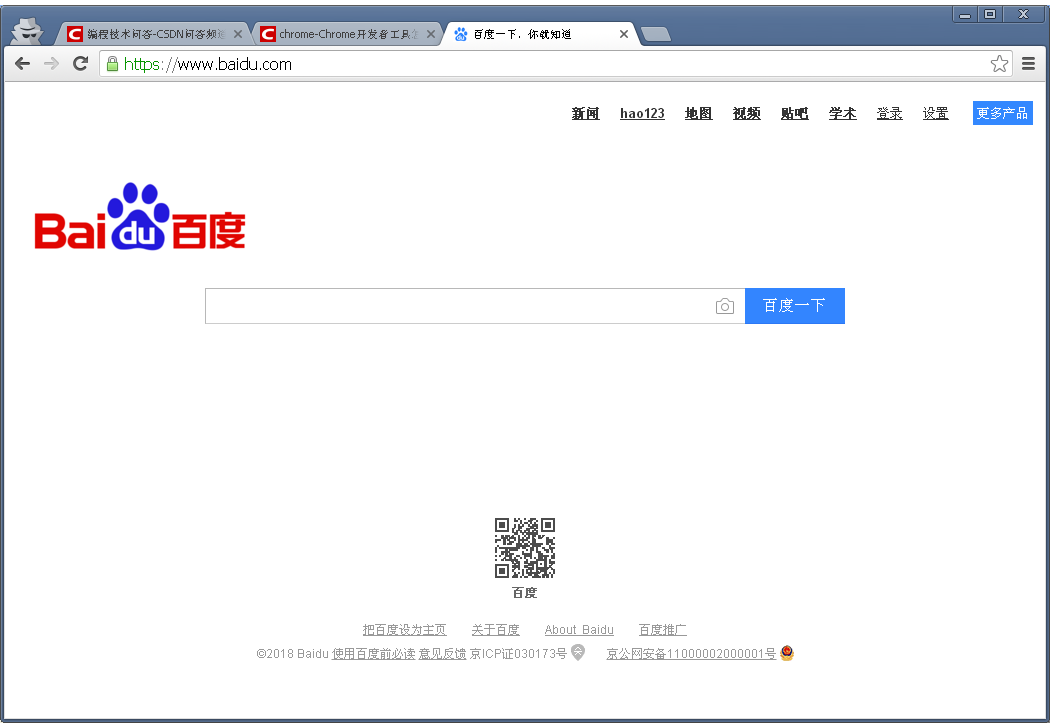Go back using the browser back arrow
Viewport: 1064px width, 724px height.
point(22,64)
